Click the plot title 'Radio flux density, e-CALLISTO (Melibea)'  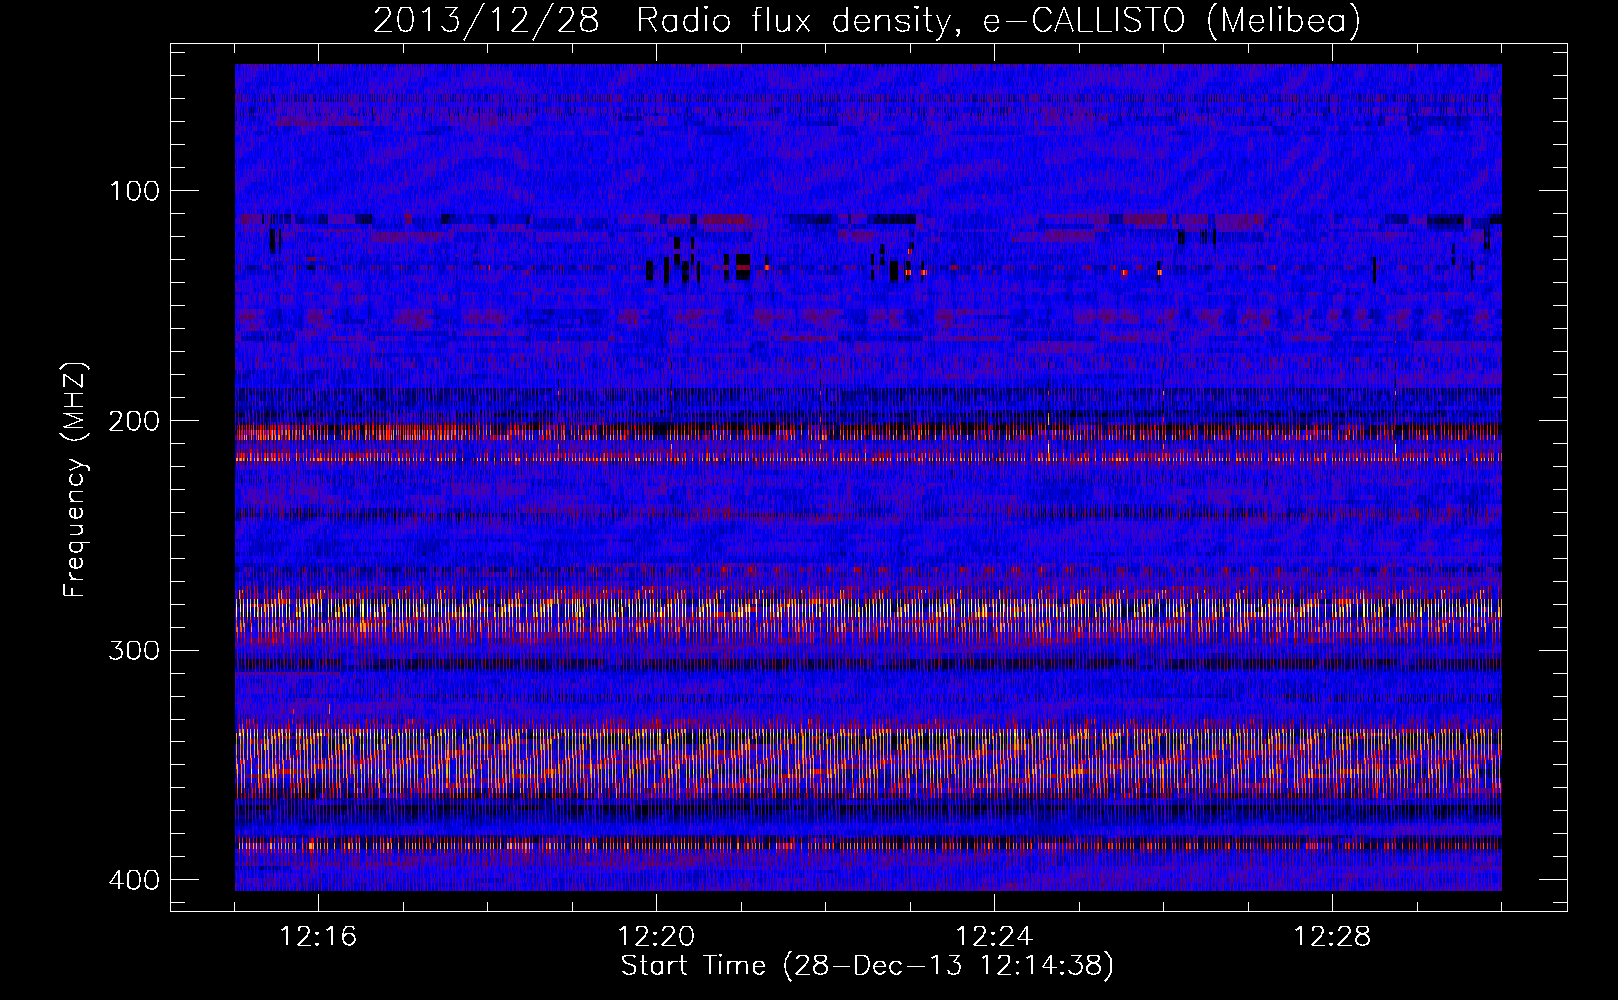click(x=998, y=20)
